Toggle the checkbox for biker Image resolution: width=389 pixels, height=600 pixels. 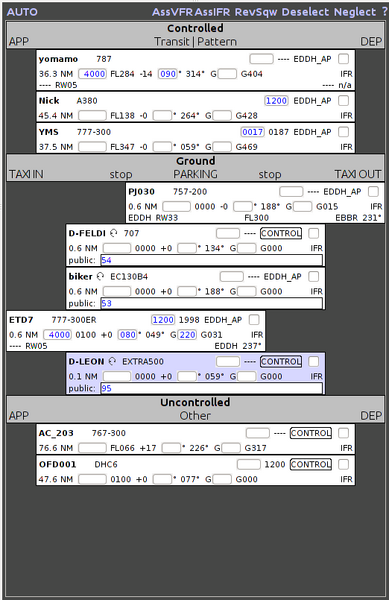[x=313, y=276]
